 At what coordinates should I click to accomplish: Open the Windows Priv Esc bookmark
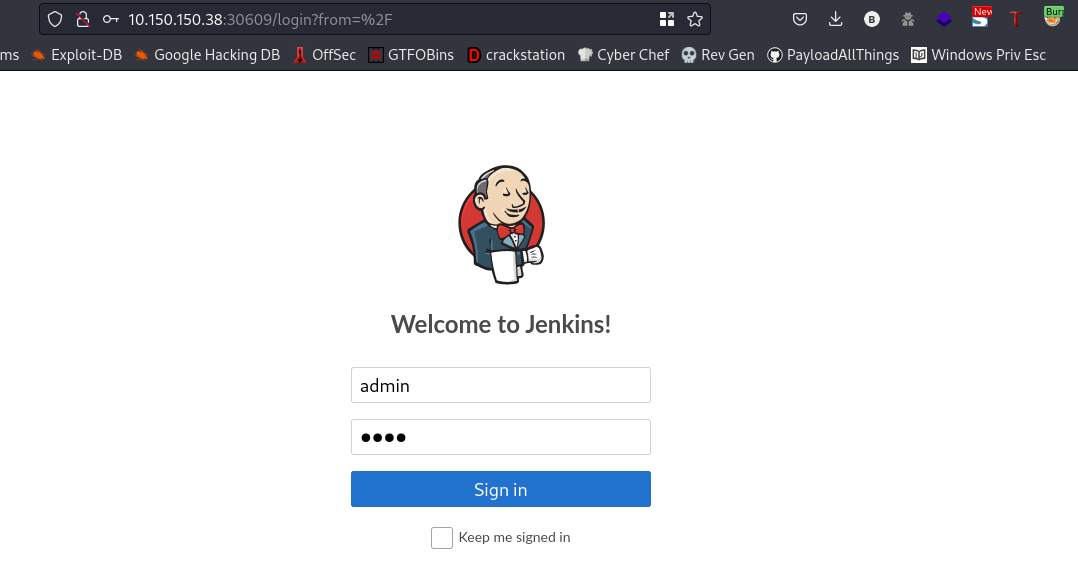pyautogui.click(x=978, y=55)
